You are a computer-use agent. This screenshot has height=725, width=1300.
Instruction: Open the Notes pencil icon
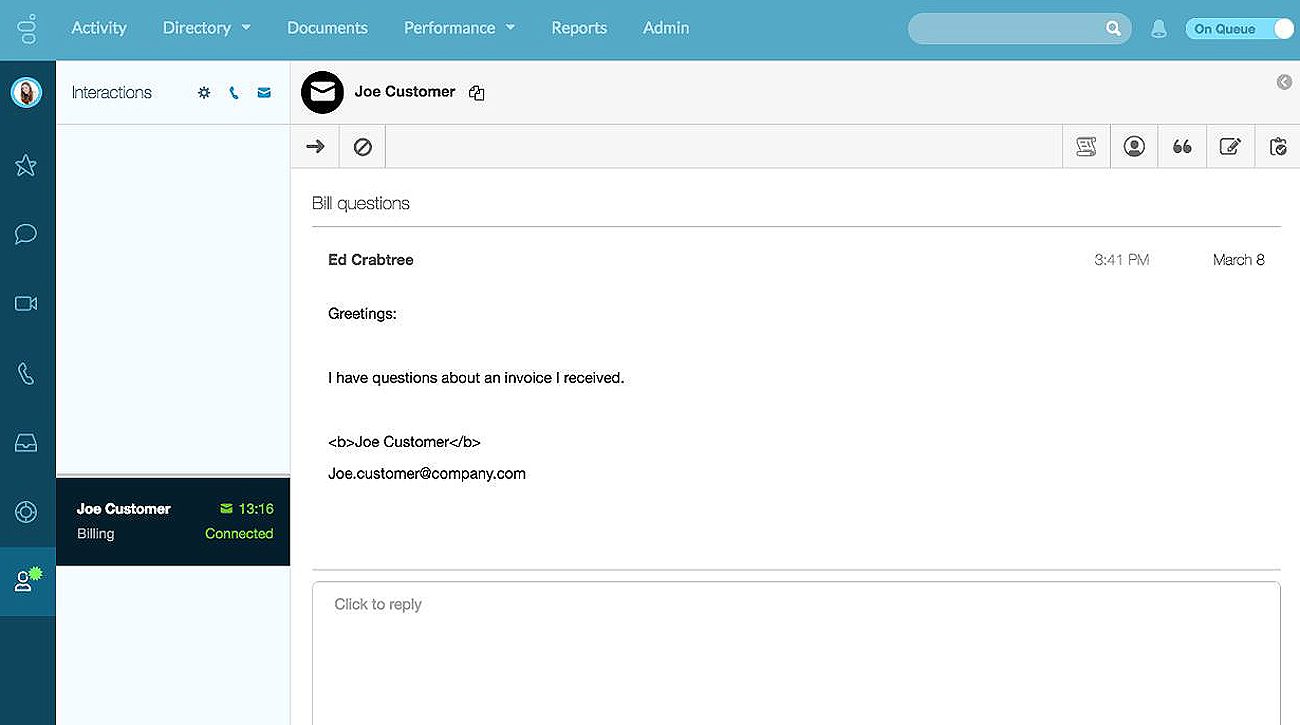point(1230,147)
